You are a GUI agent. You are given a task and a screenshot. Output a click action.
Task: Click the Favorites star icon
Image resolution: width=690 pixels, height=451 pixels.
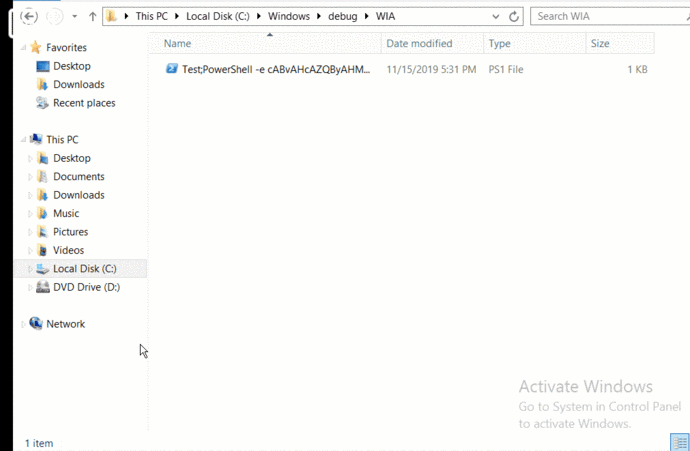point(36,47)
